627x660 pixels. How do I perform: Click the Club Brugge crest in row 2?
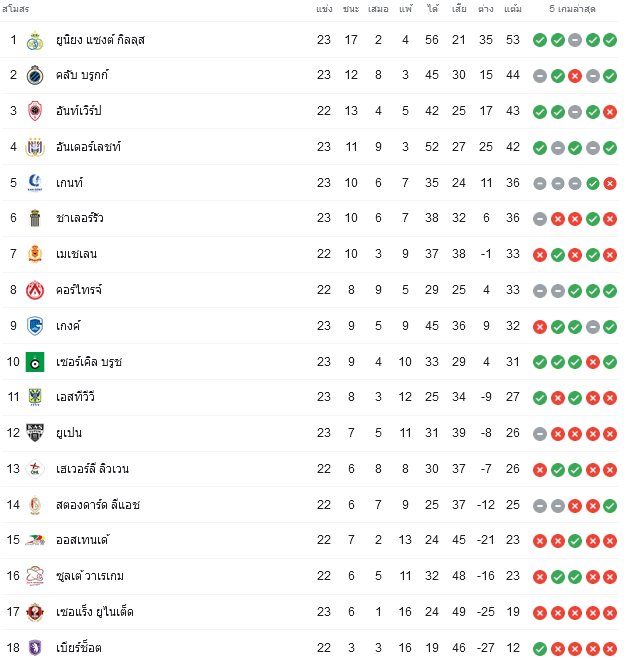coord(35,75)
